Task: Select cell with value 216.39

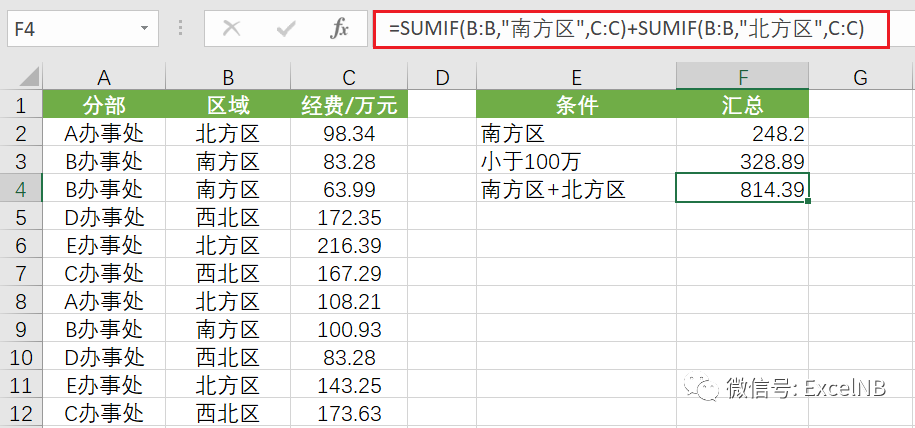Action: (349, 245)
